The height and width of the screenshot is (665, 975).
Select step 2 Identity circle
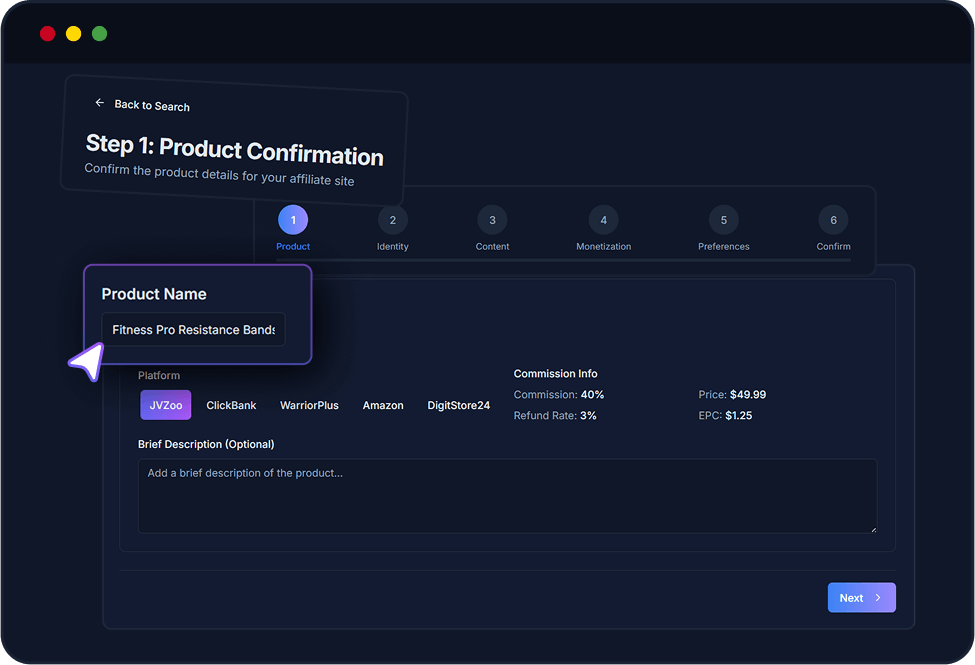392,220
